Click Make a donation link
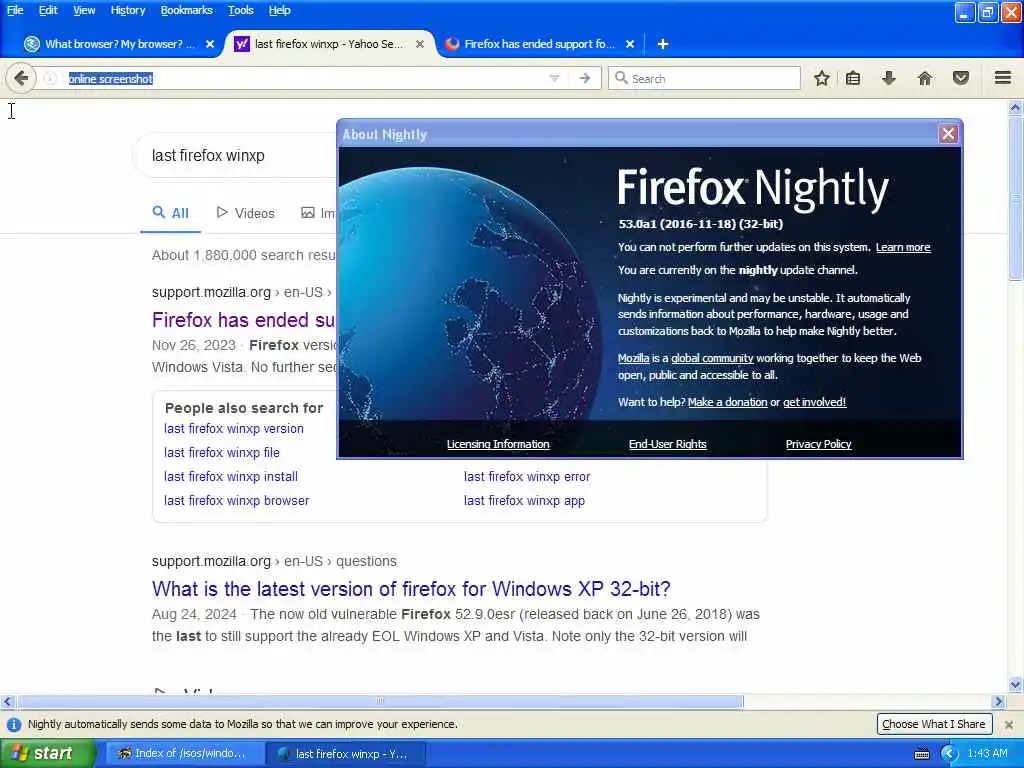This screenshot has width=1024, height=768. tap(728, 402)
